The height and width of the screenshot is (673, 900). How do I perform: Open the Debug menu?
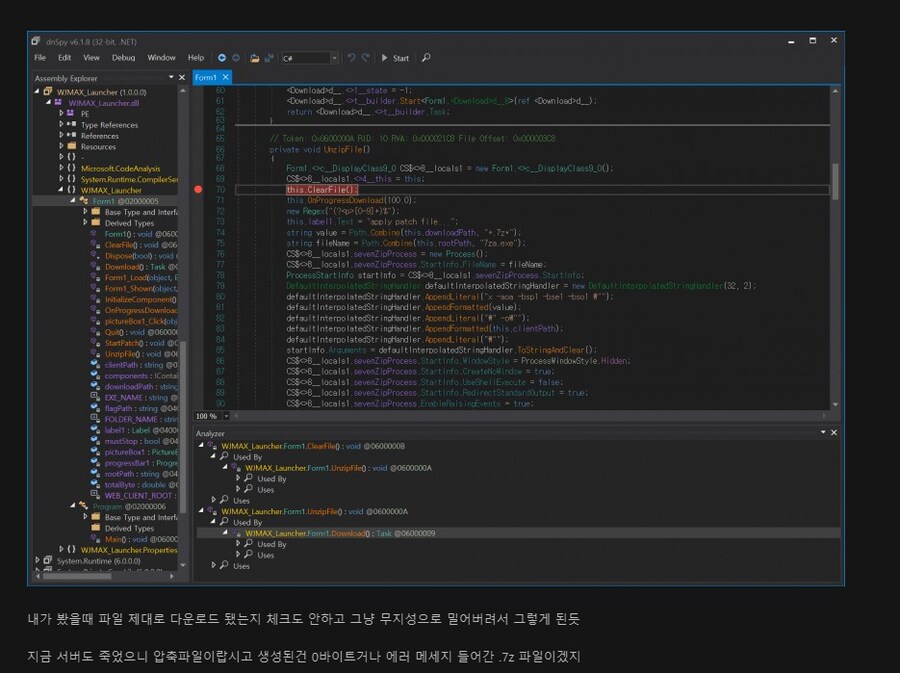(123, 58)
